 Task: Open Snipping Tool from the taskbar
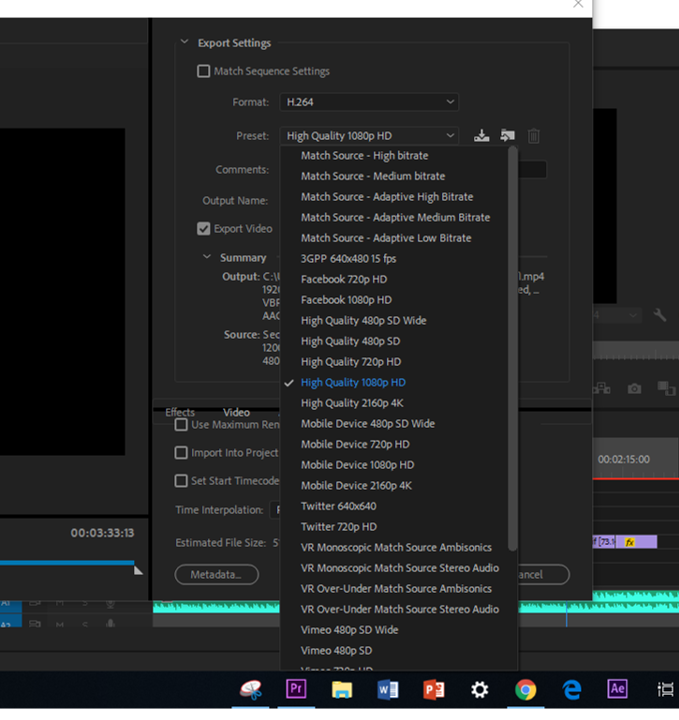(x=251, y=689)
